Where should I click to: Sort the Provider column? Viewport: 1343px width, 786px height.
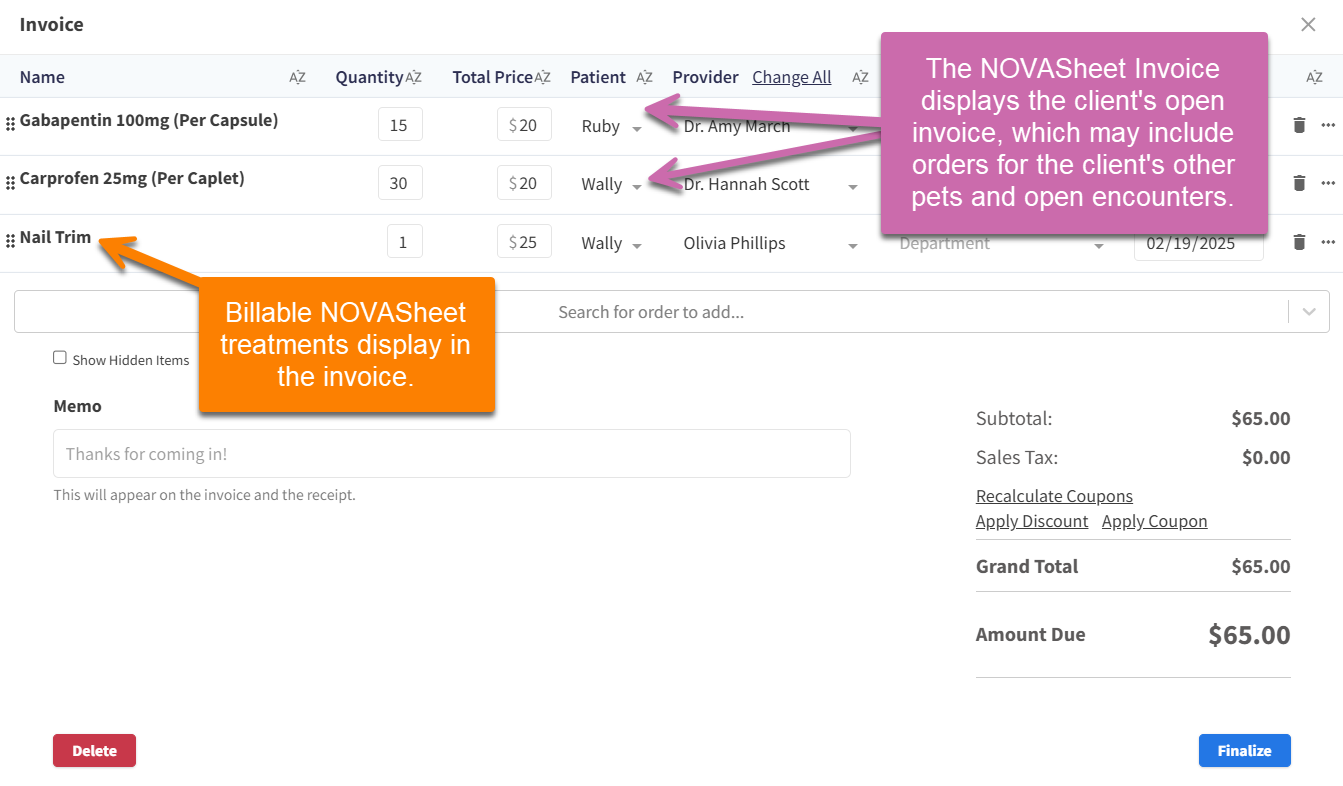pyautogui.click(x=860, y=76)
